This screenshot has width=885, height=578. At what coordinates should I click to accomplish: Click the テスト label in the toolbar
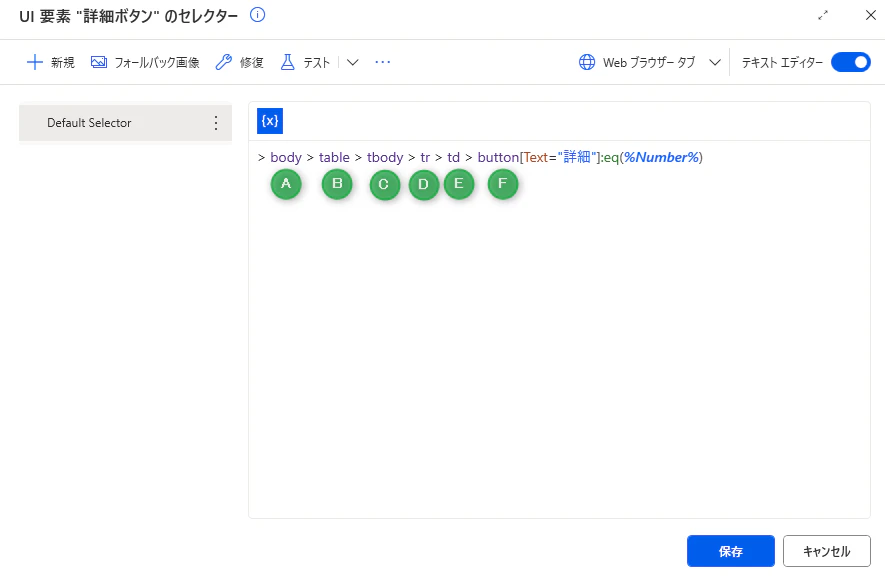point(317,62)
